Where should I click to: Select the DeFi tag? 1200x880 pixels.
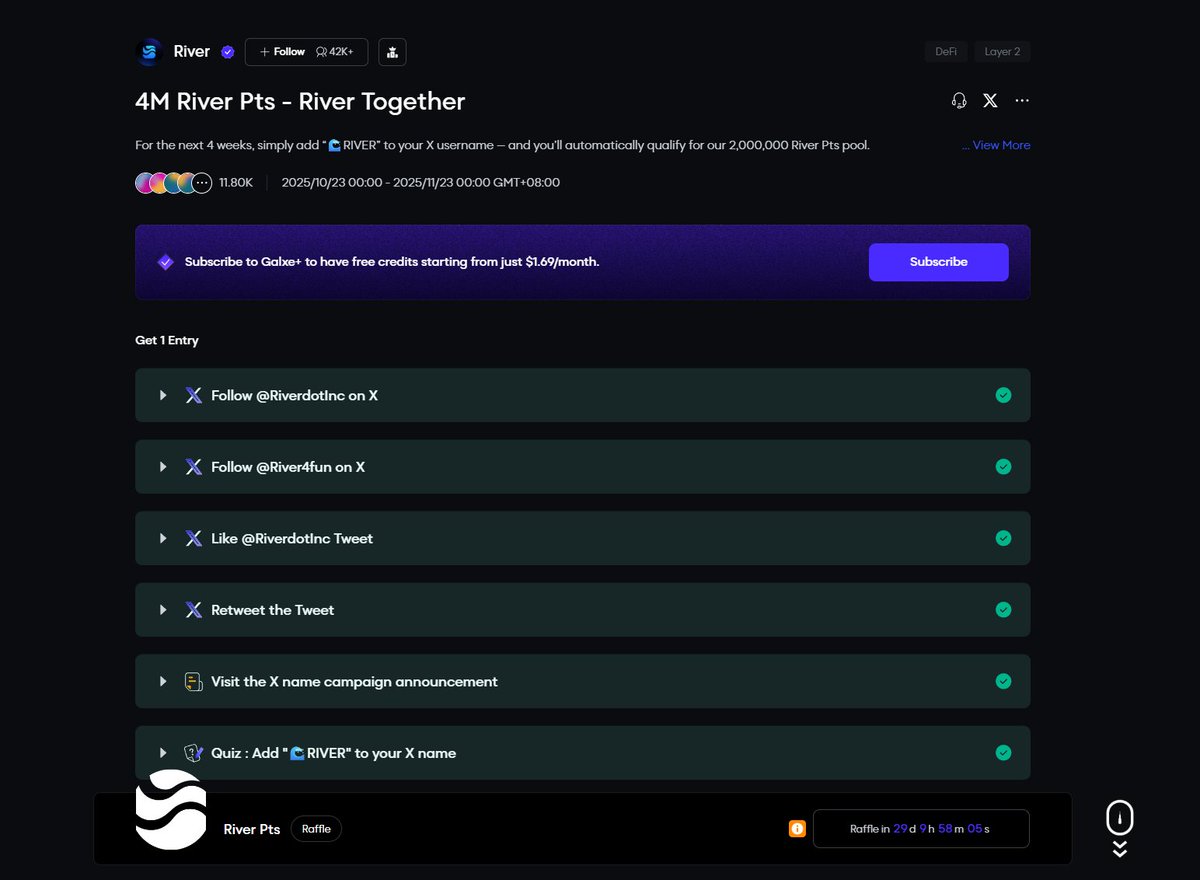pyautogui.click(x=946, y=52)
